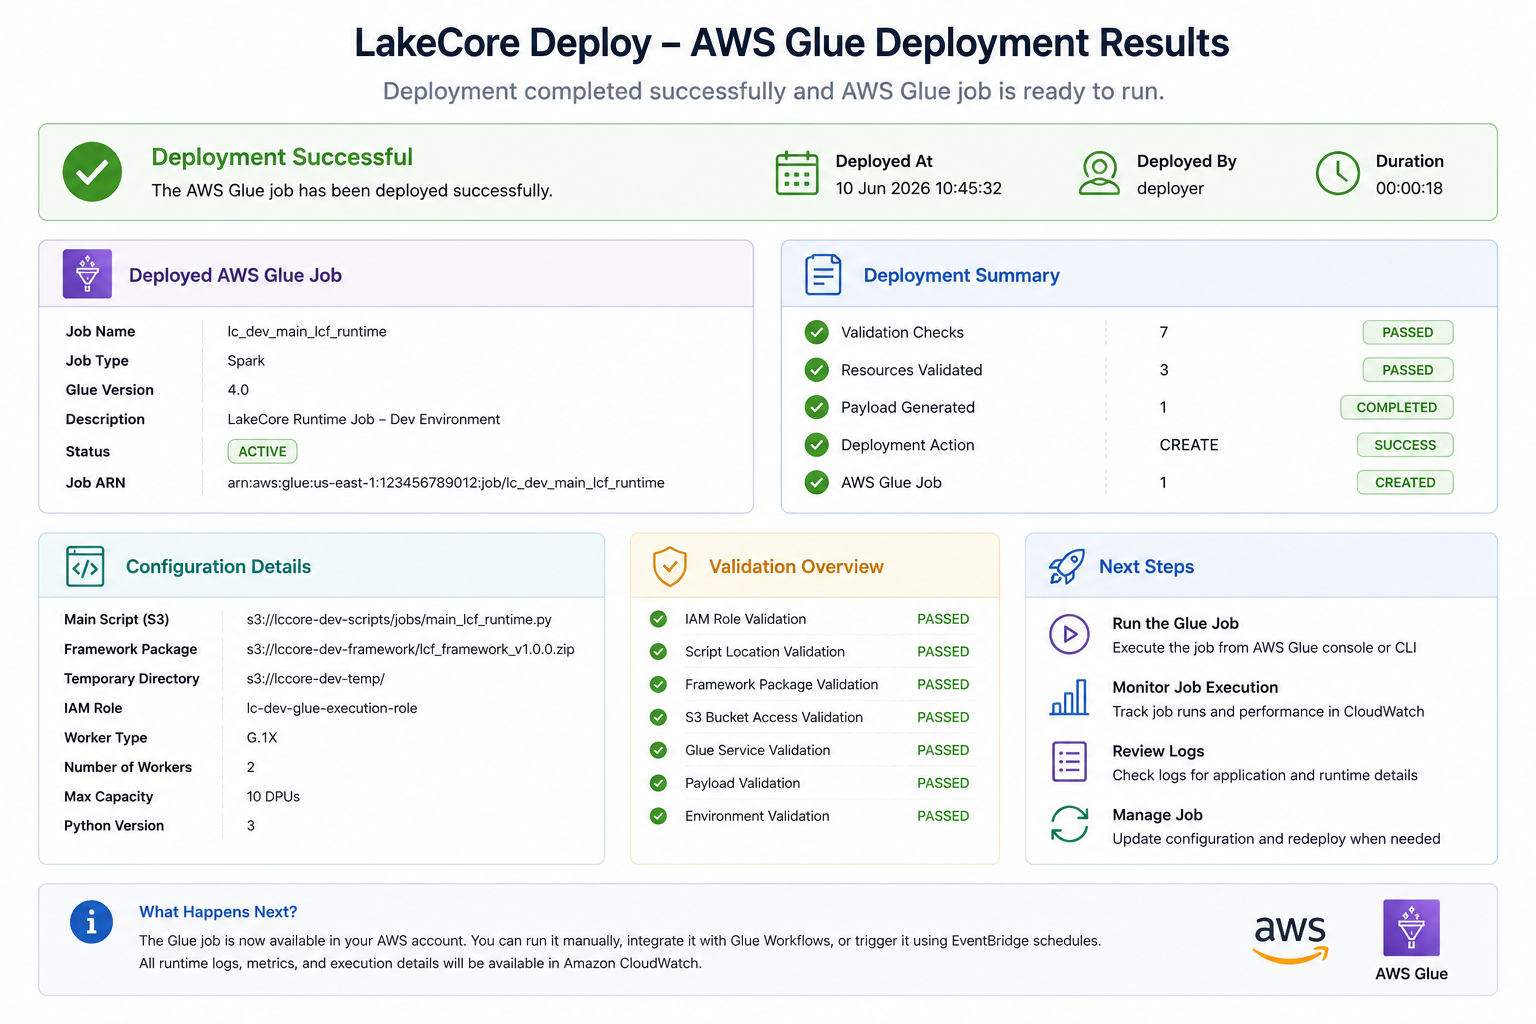Select the duration value 00:00:18

pyautogui.click(x=1409, y=188)
